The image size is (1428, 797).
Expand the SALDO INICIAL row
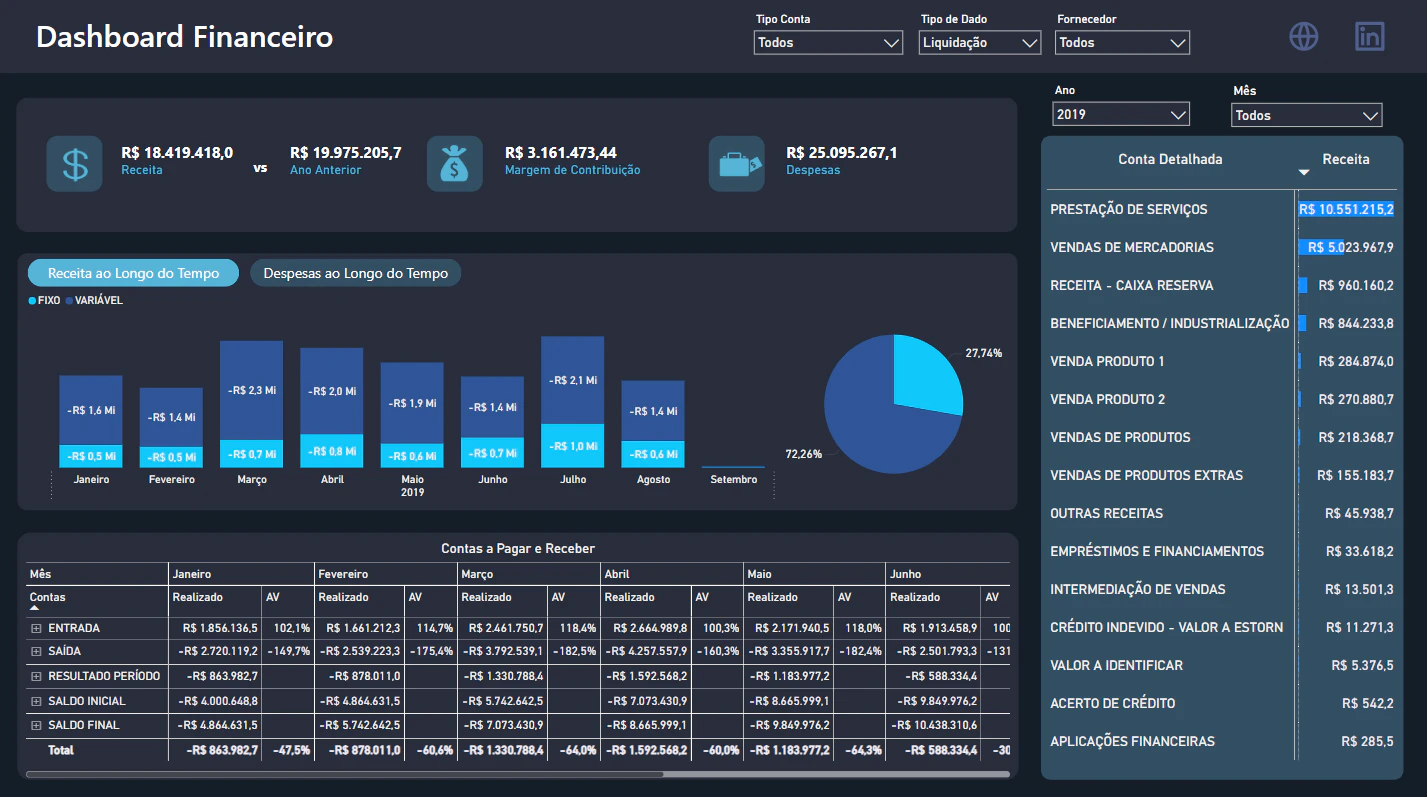[36, 701]
